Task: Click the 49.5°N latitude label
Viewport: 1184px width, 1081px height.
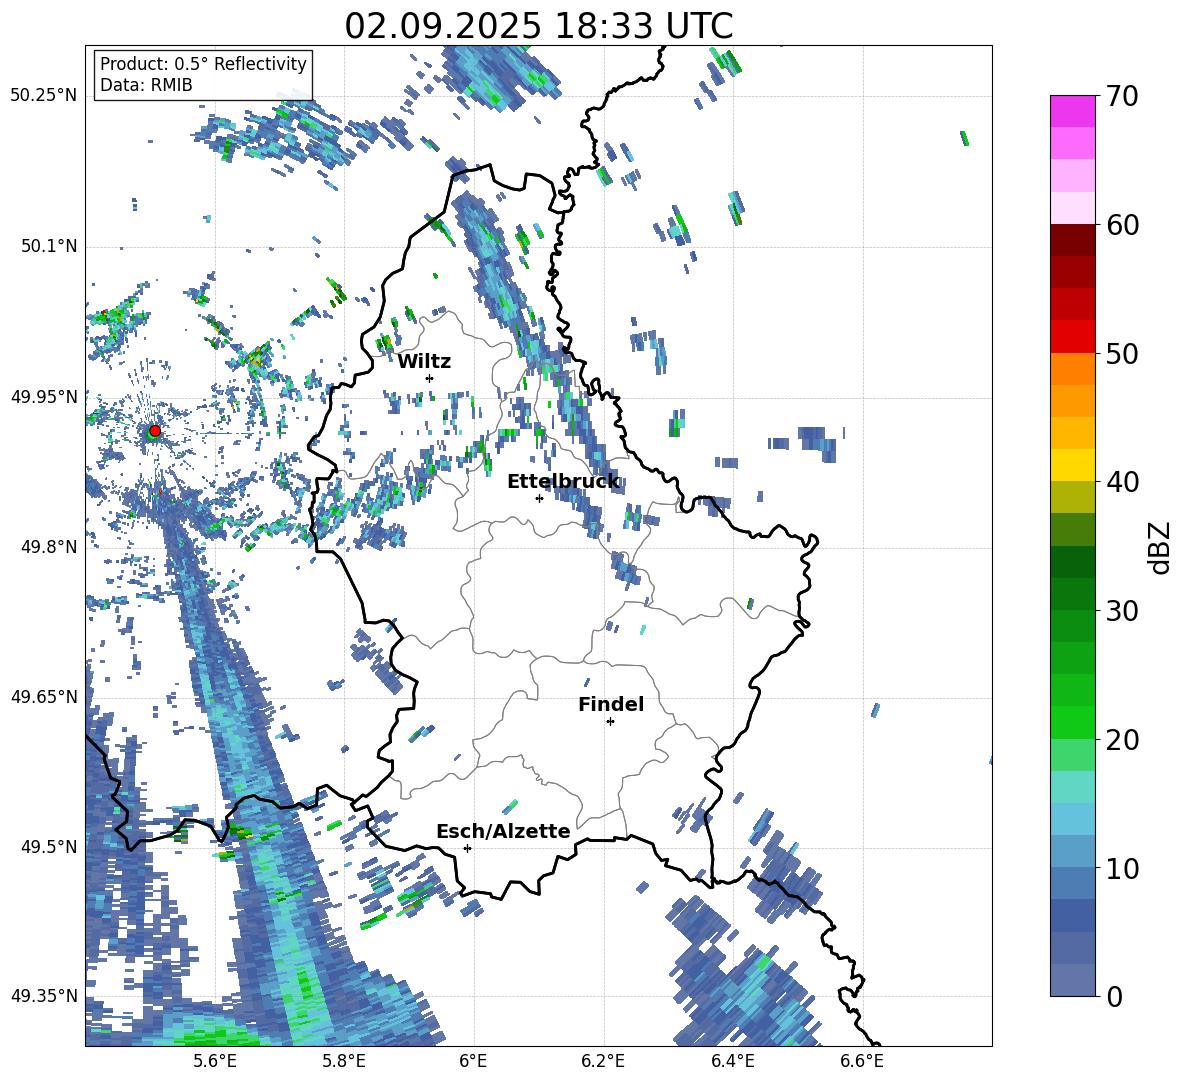Action: (x=49, y=846)
